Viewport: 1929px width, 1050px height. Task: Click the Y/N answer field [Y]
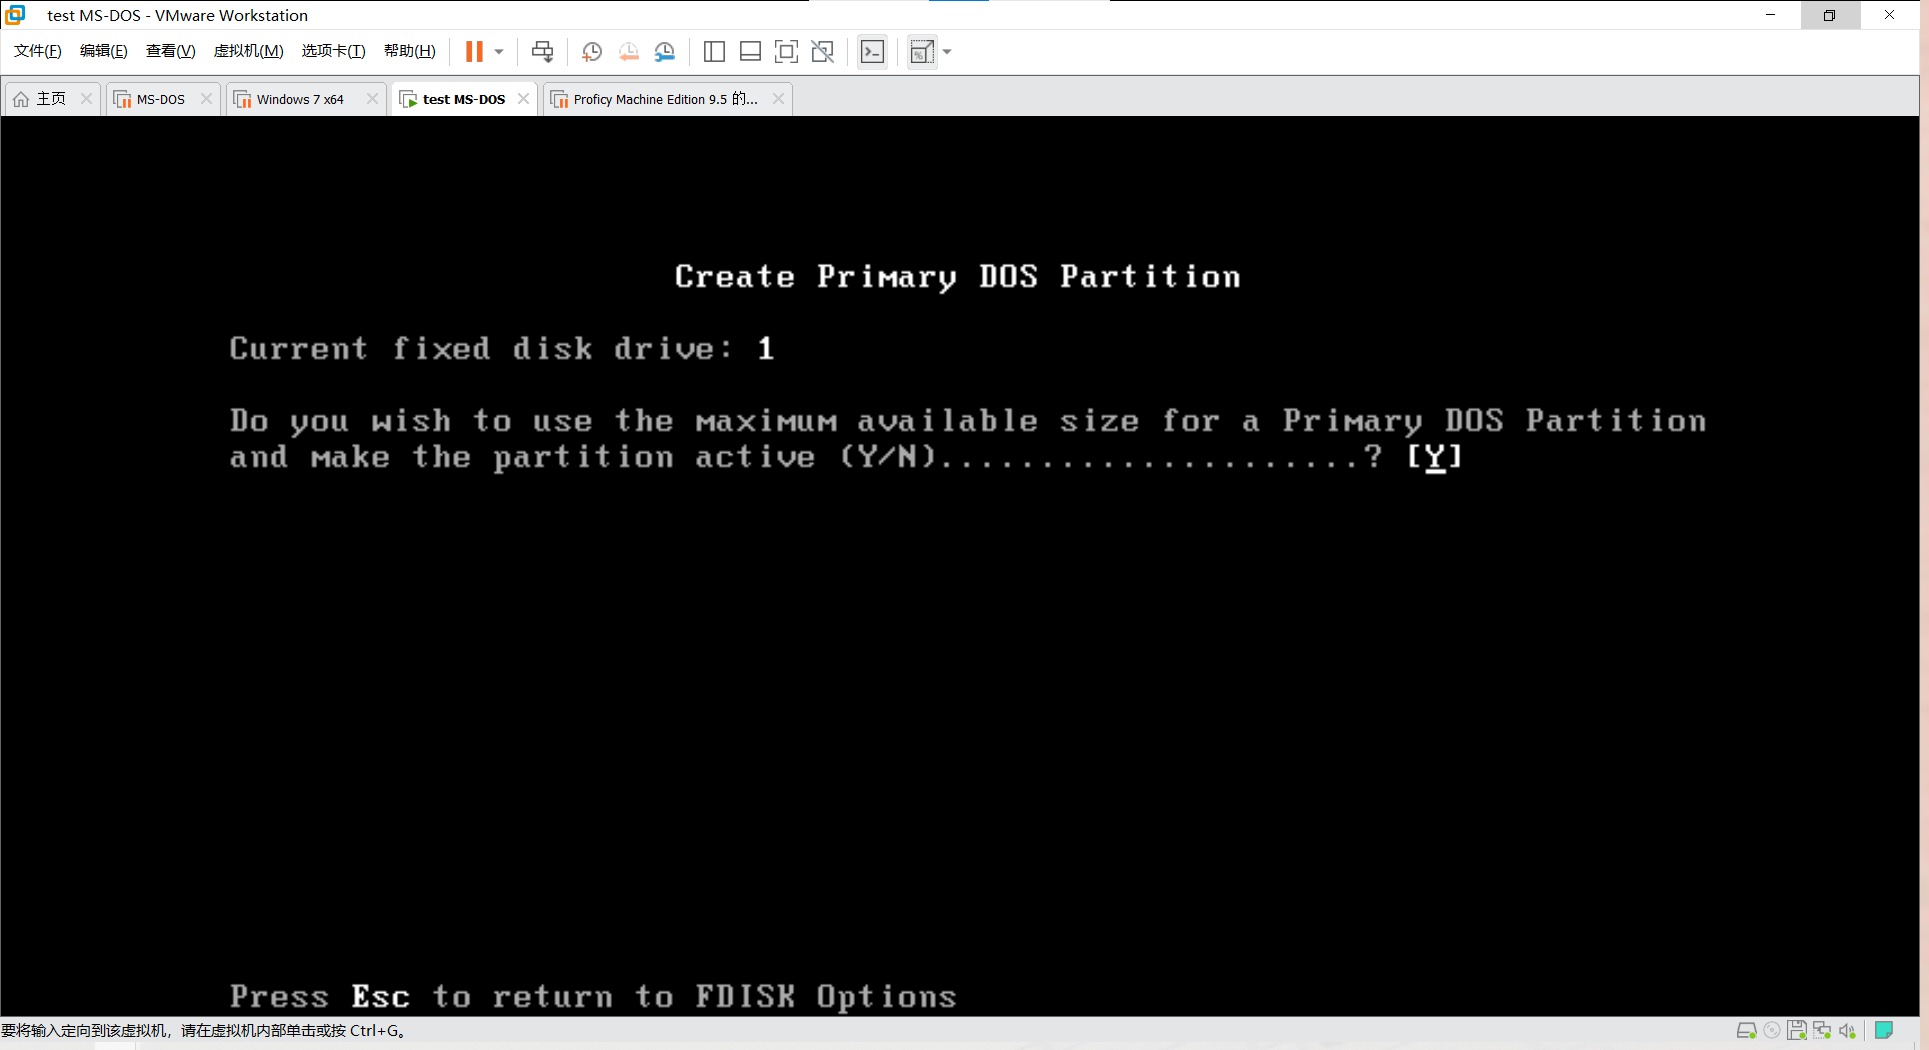1435,457
